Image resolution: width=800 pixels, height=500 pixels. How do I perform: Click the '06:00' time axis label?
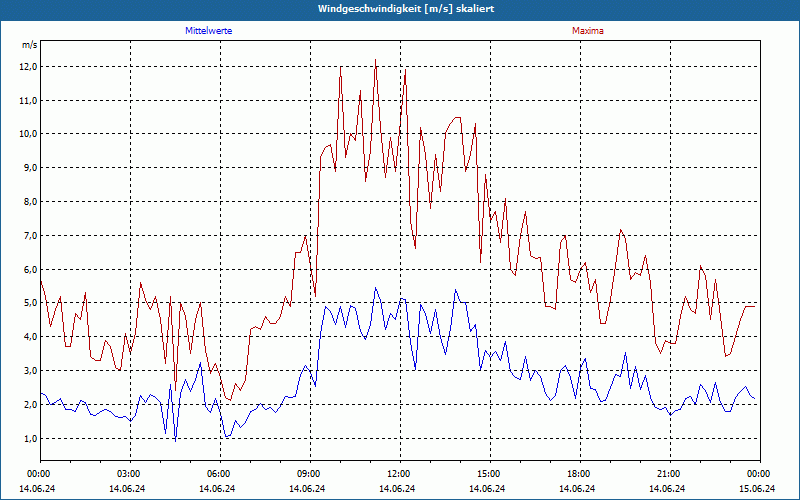220,474
